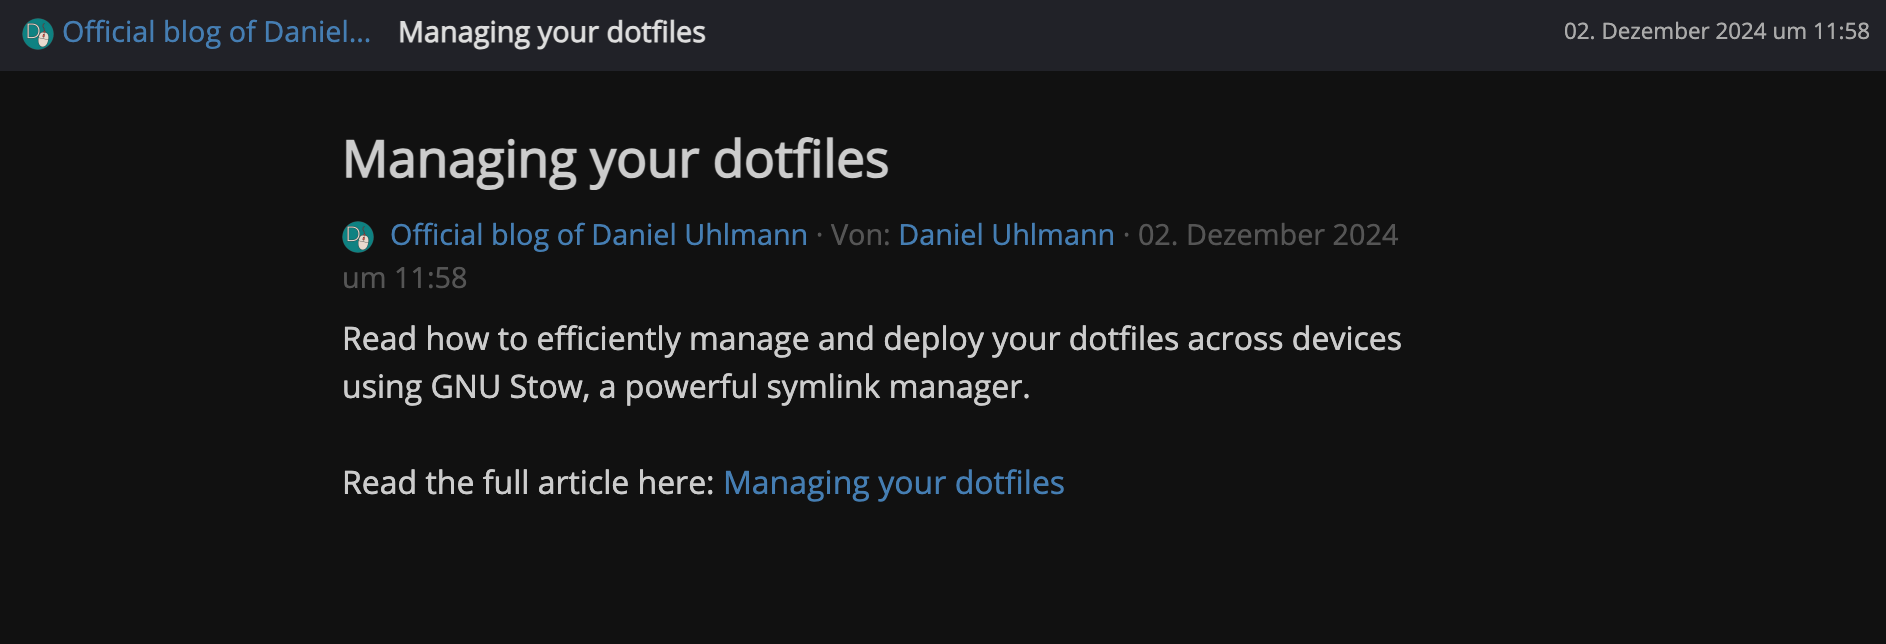Open the truncated "Official blog of Daniel..." header link
Image resolution: width=1886 pixels, height=644 pixels.
216,32
